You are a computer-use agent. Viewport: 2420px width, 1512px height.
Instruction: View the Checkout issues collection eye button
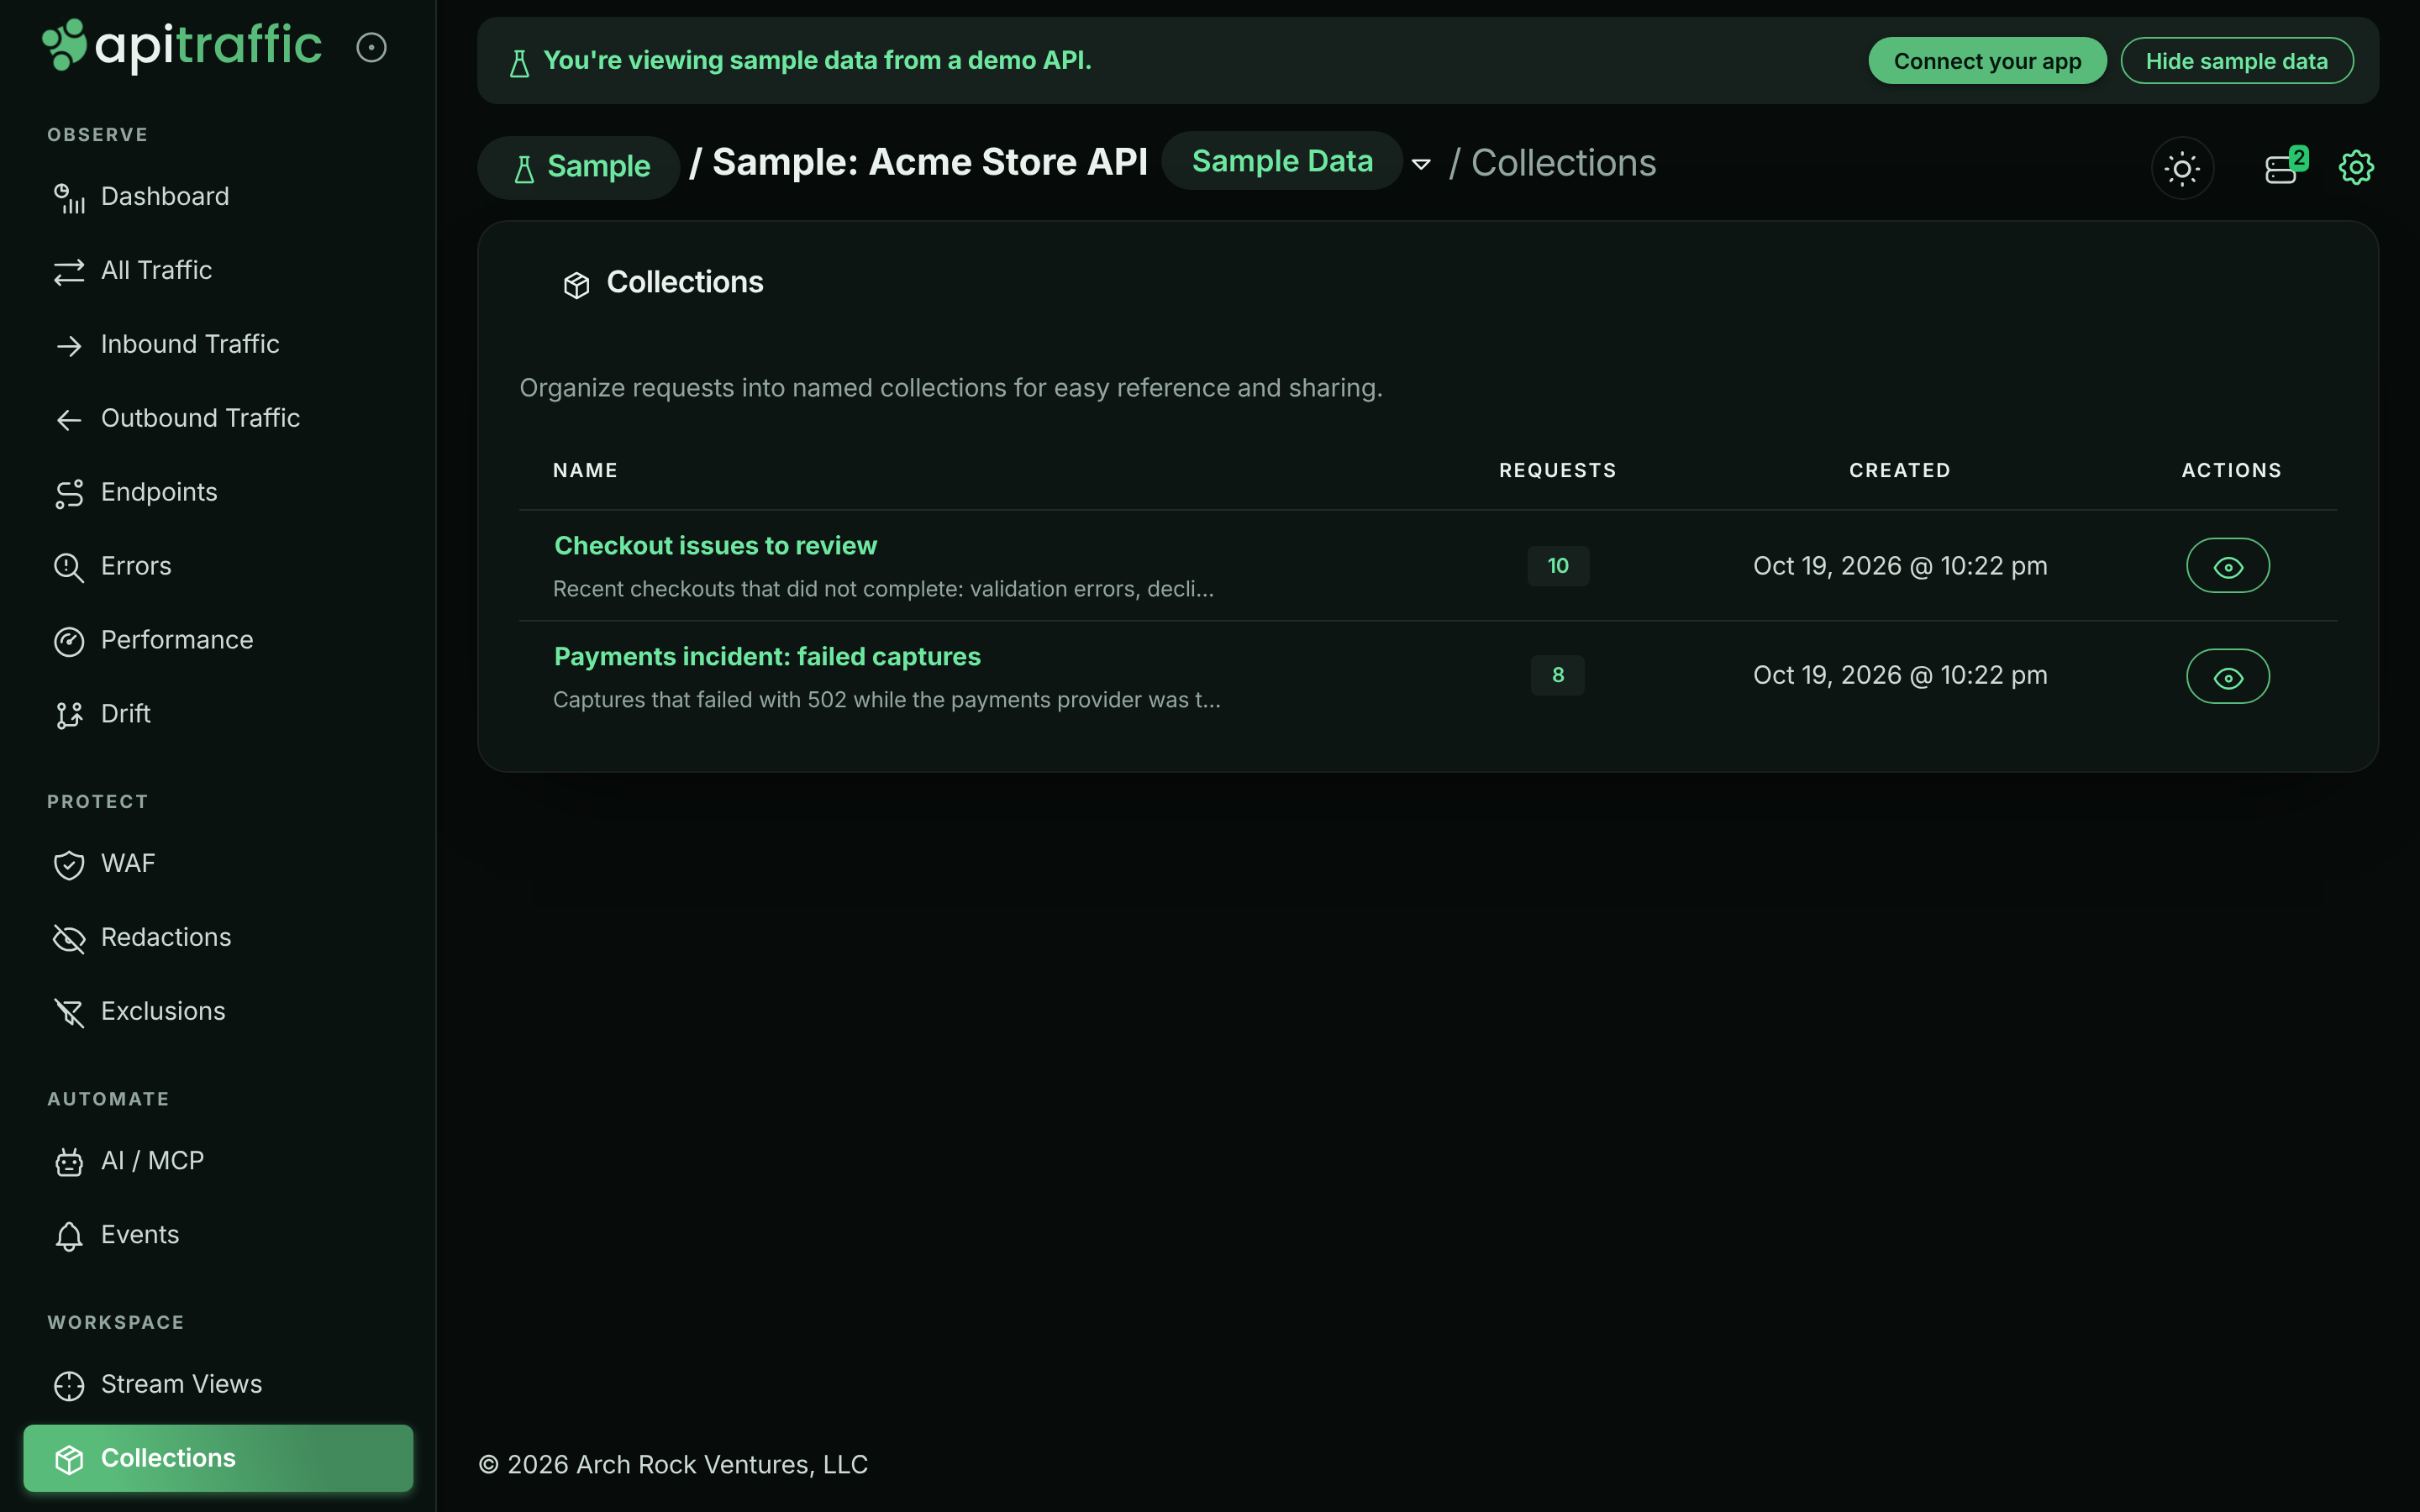(x=2228, y=566)
